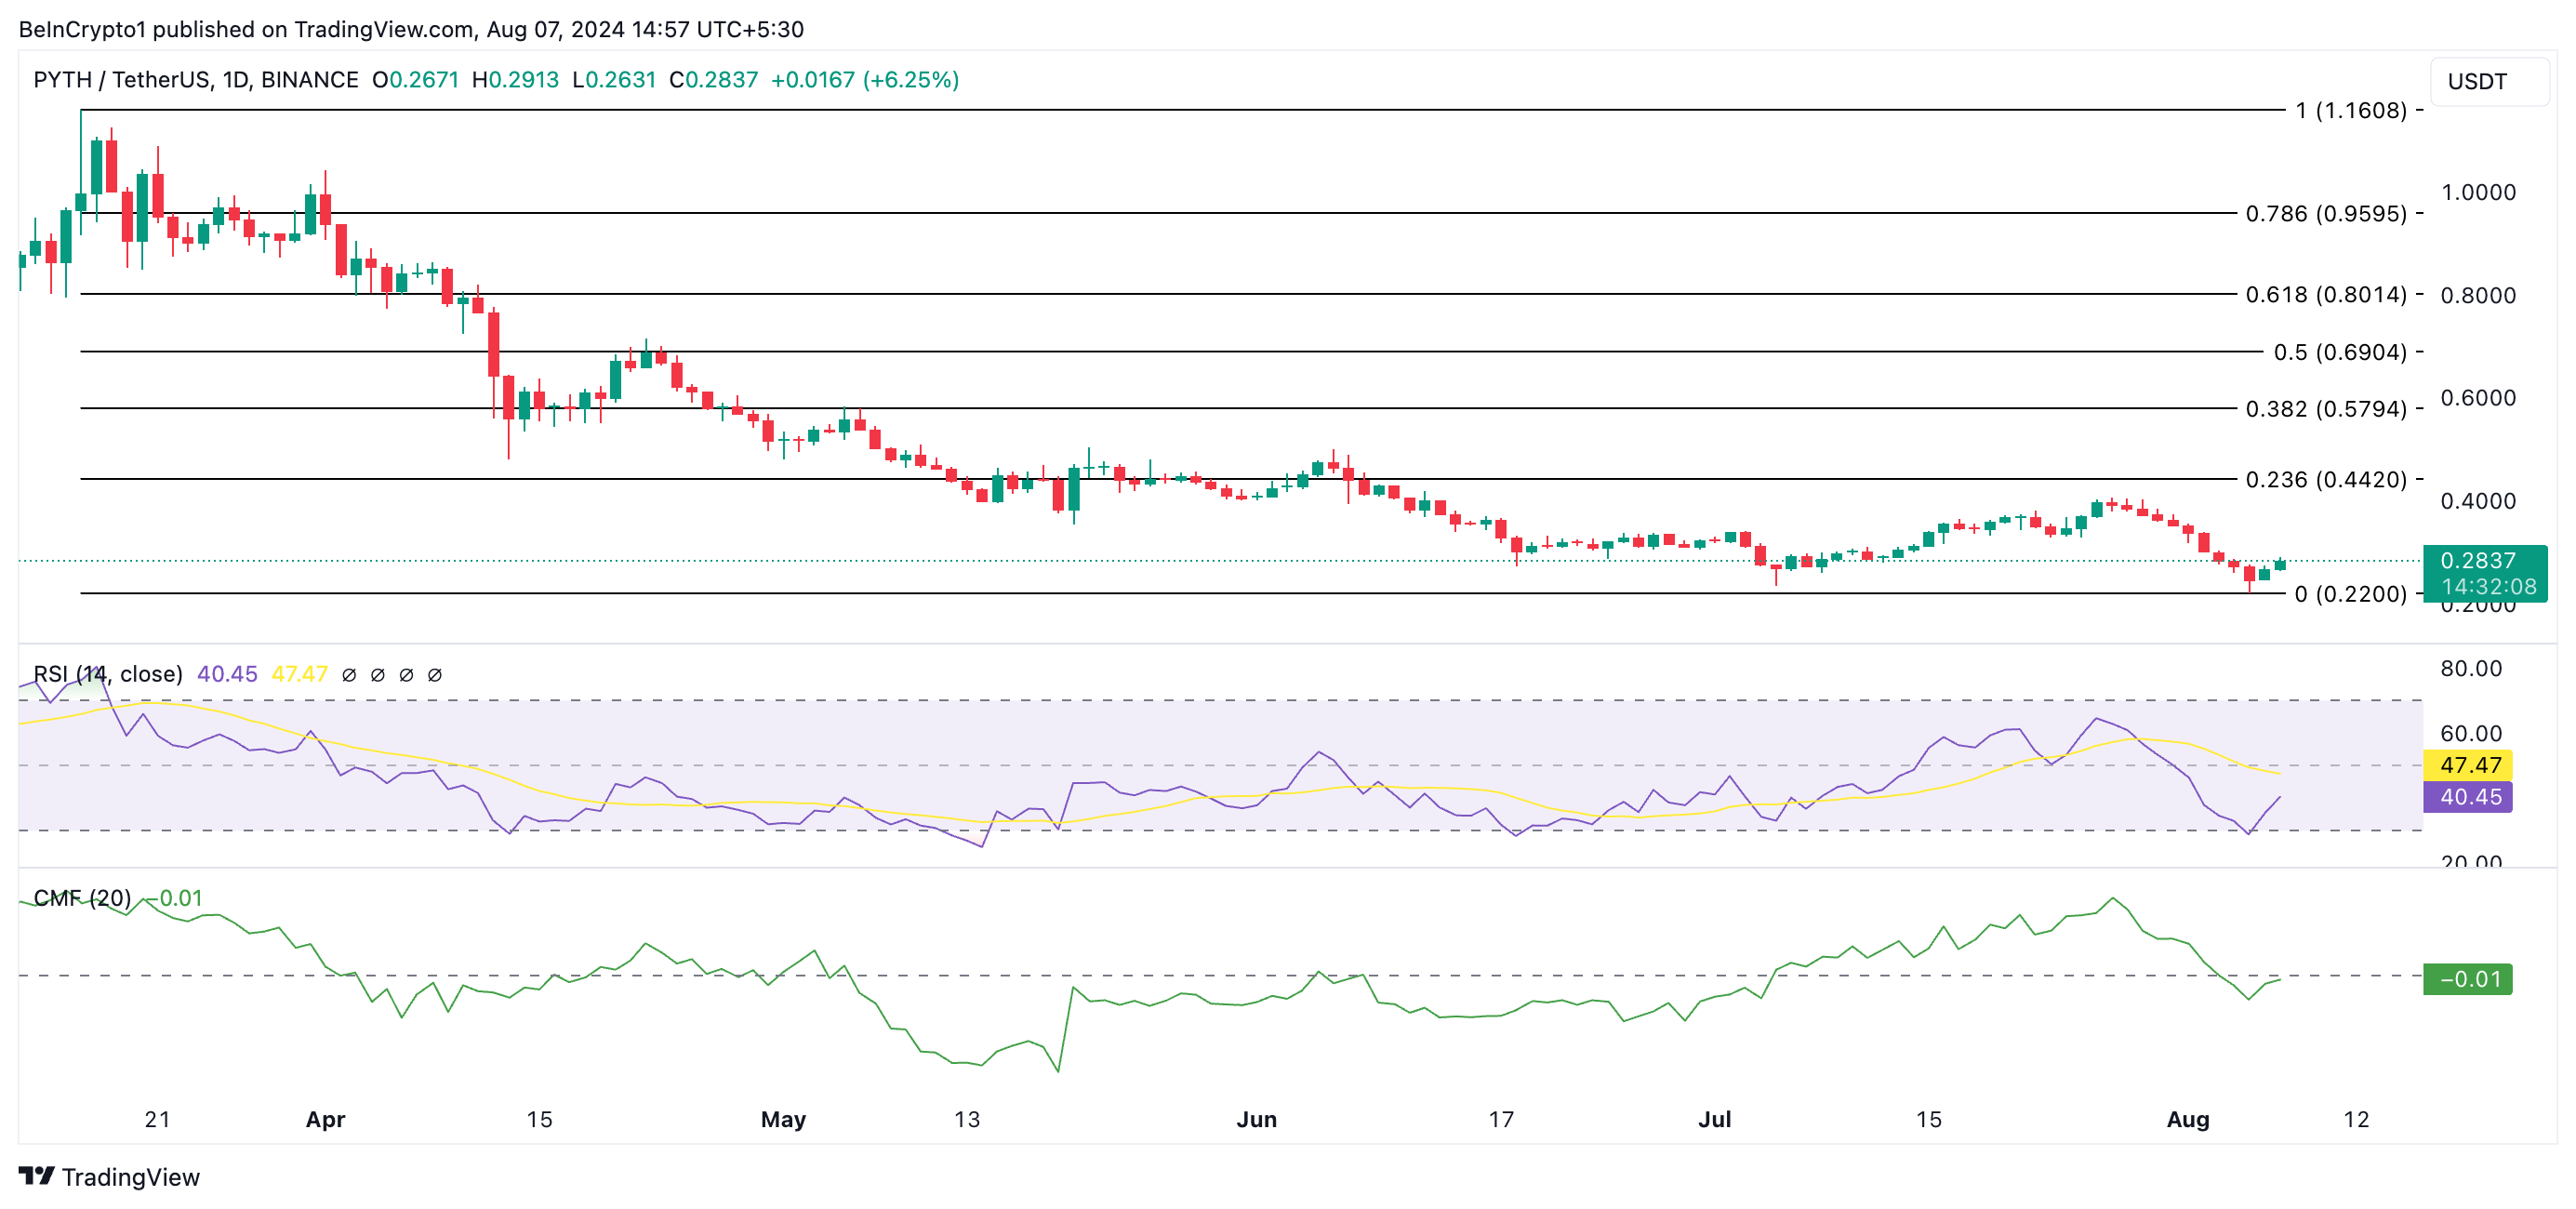The image size is (2576, 1209).
Task: Click the 0.618 (0.8014) Fibonacci level label
Action: (2325, 294)
